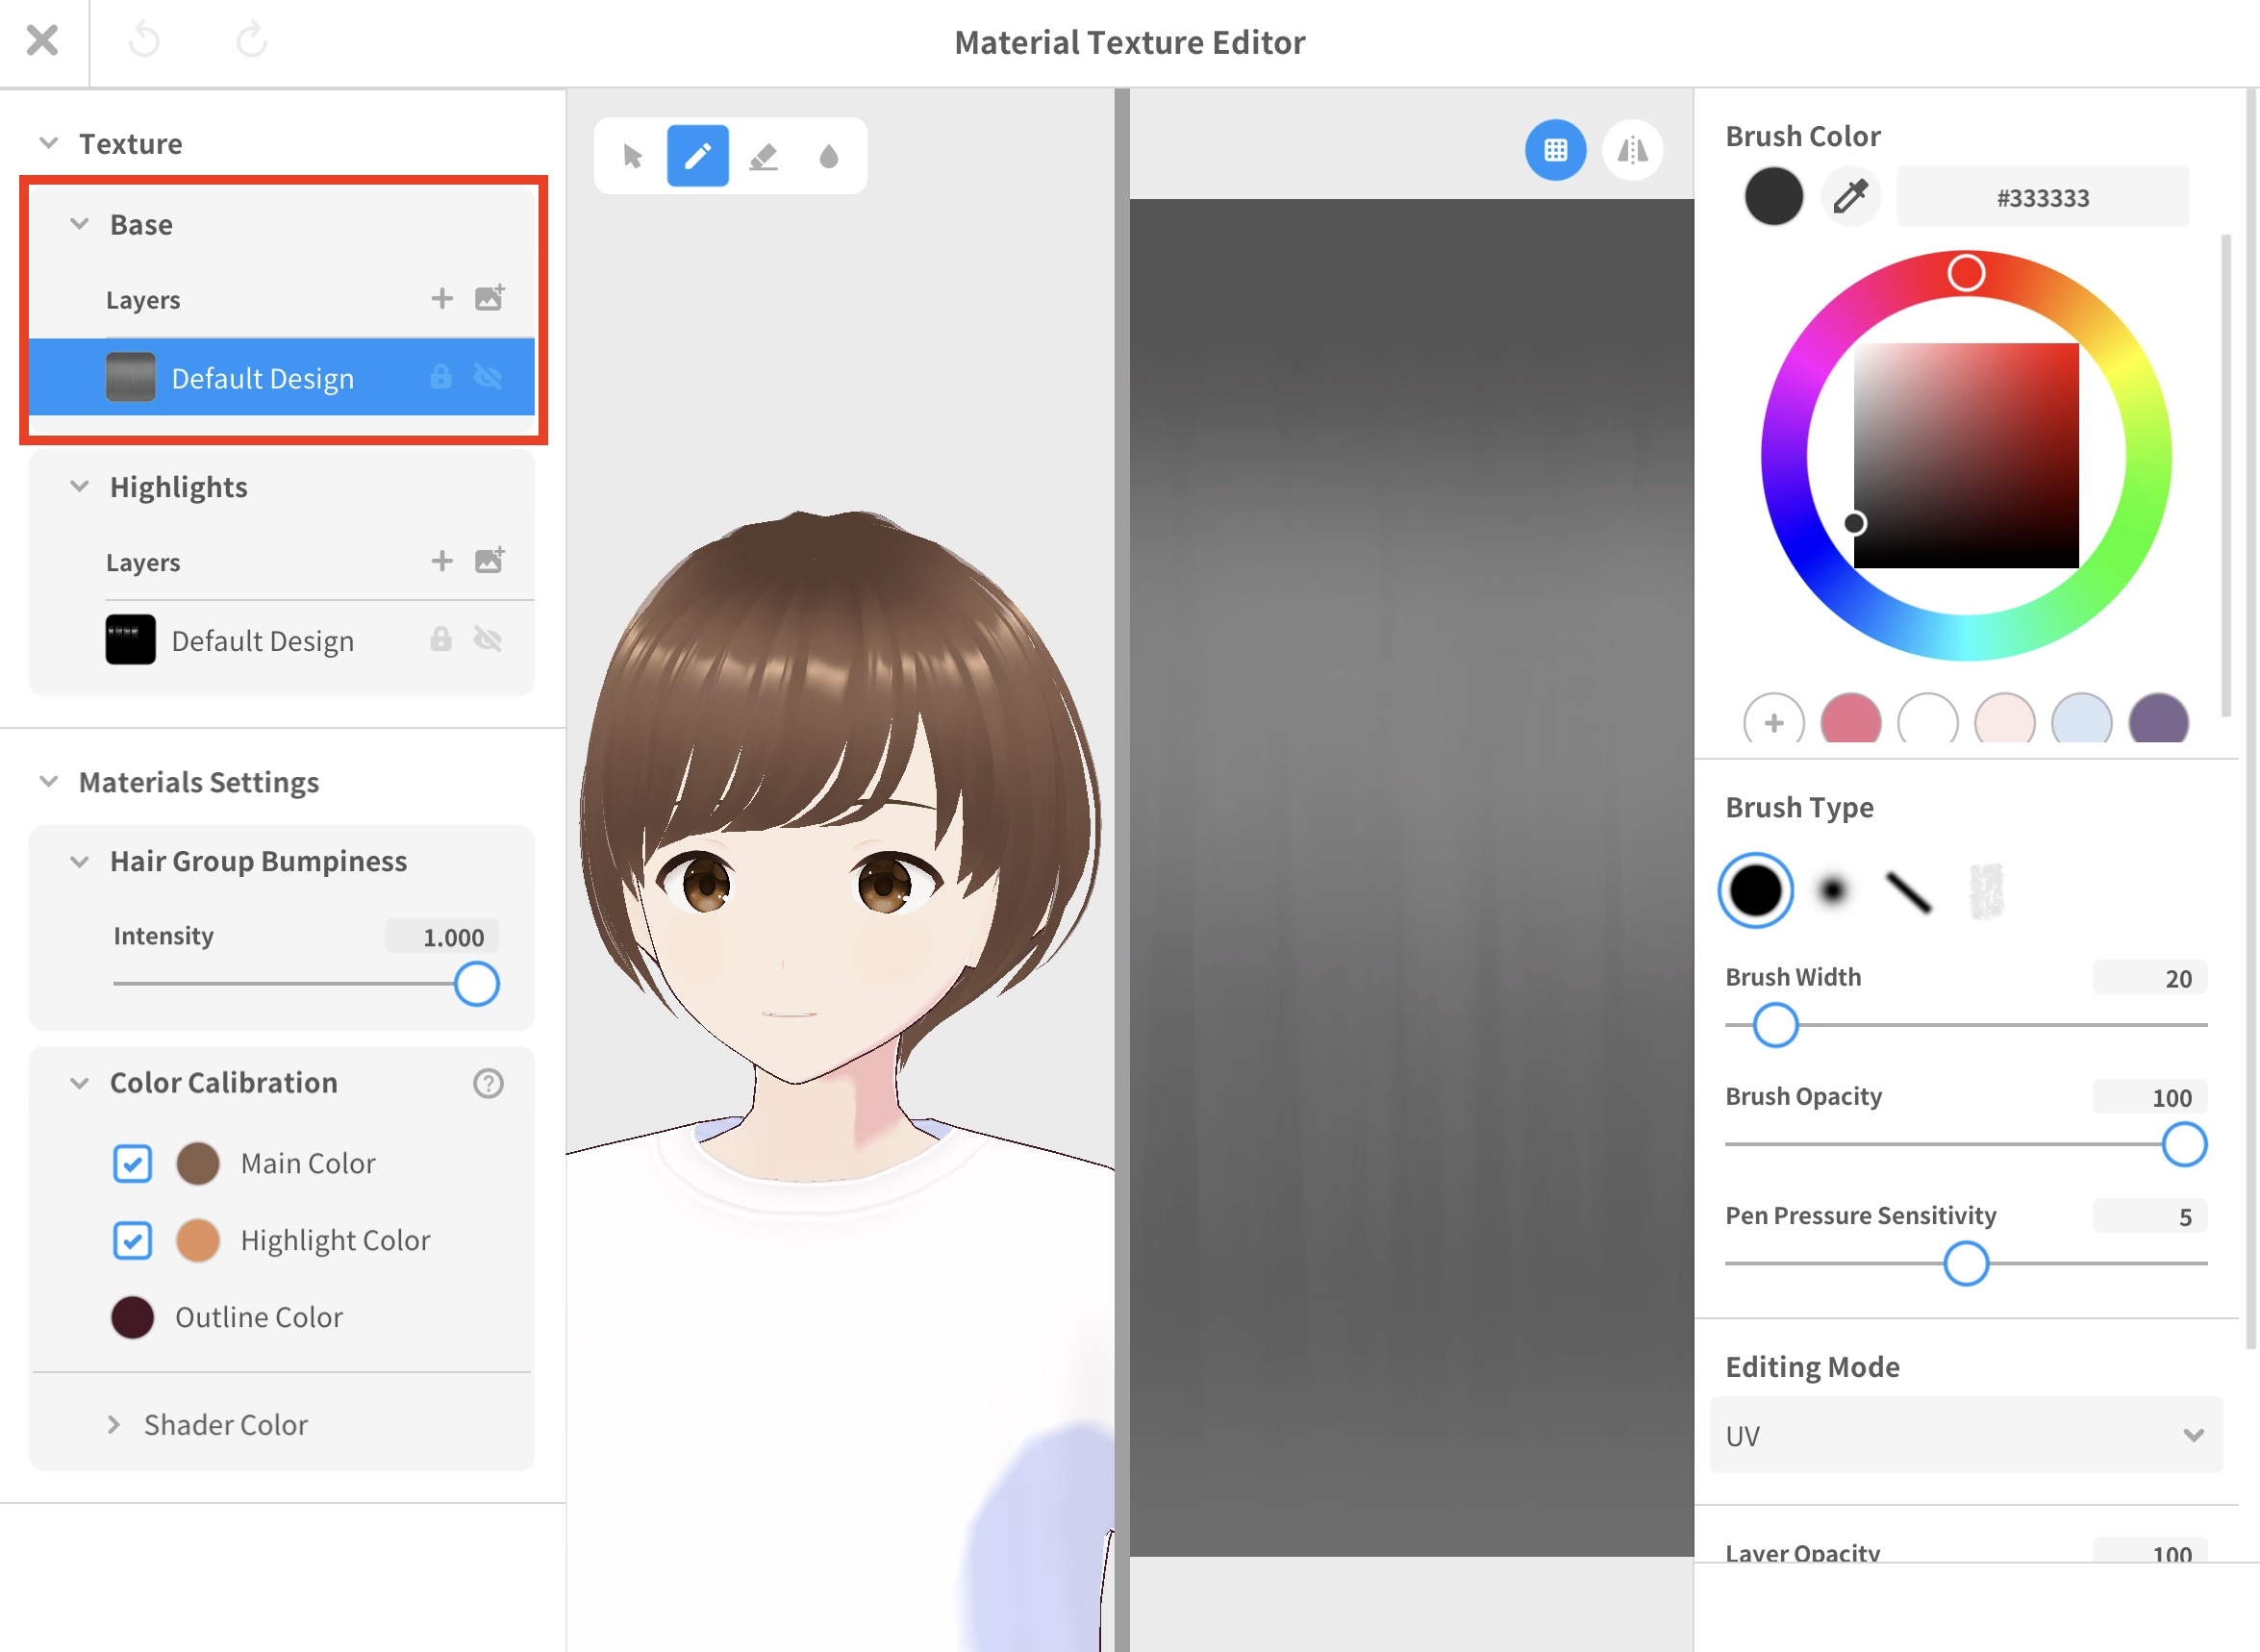The width and height of the screenshot is (2260, 1652).
Task: Toggle visibility of Highlights Default Design layer
Action: coord(488,640)
